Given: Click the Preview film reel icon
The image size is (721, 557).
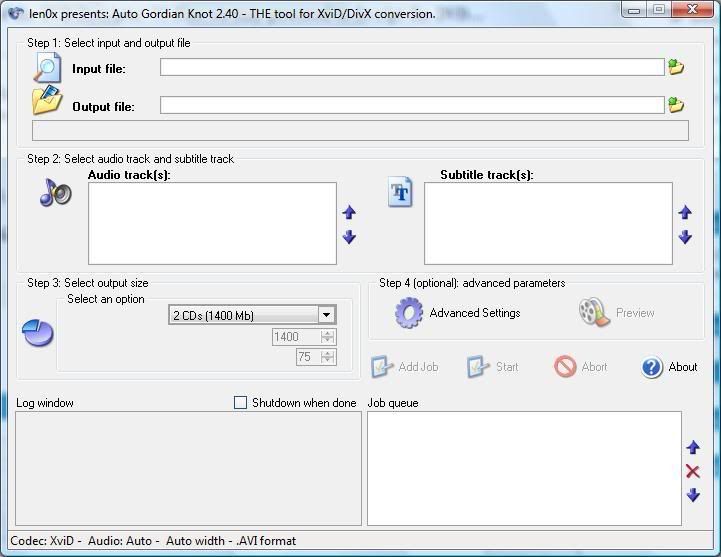Looking at the screenshot, I should tap(594, 312).
